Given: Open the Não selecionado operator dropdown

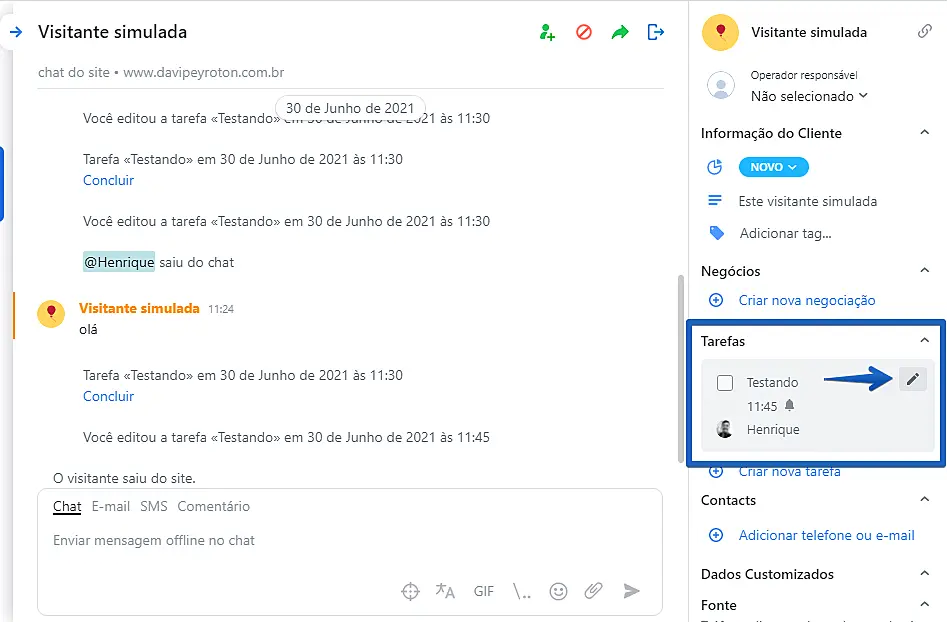Looking at the screenshot, I should coord(809,96).
